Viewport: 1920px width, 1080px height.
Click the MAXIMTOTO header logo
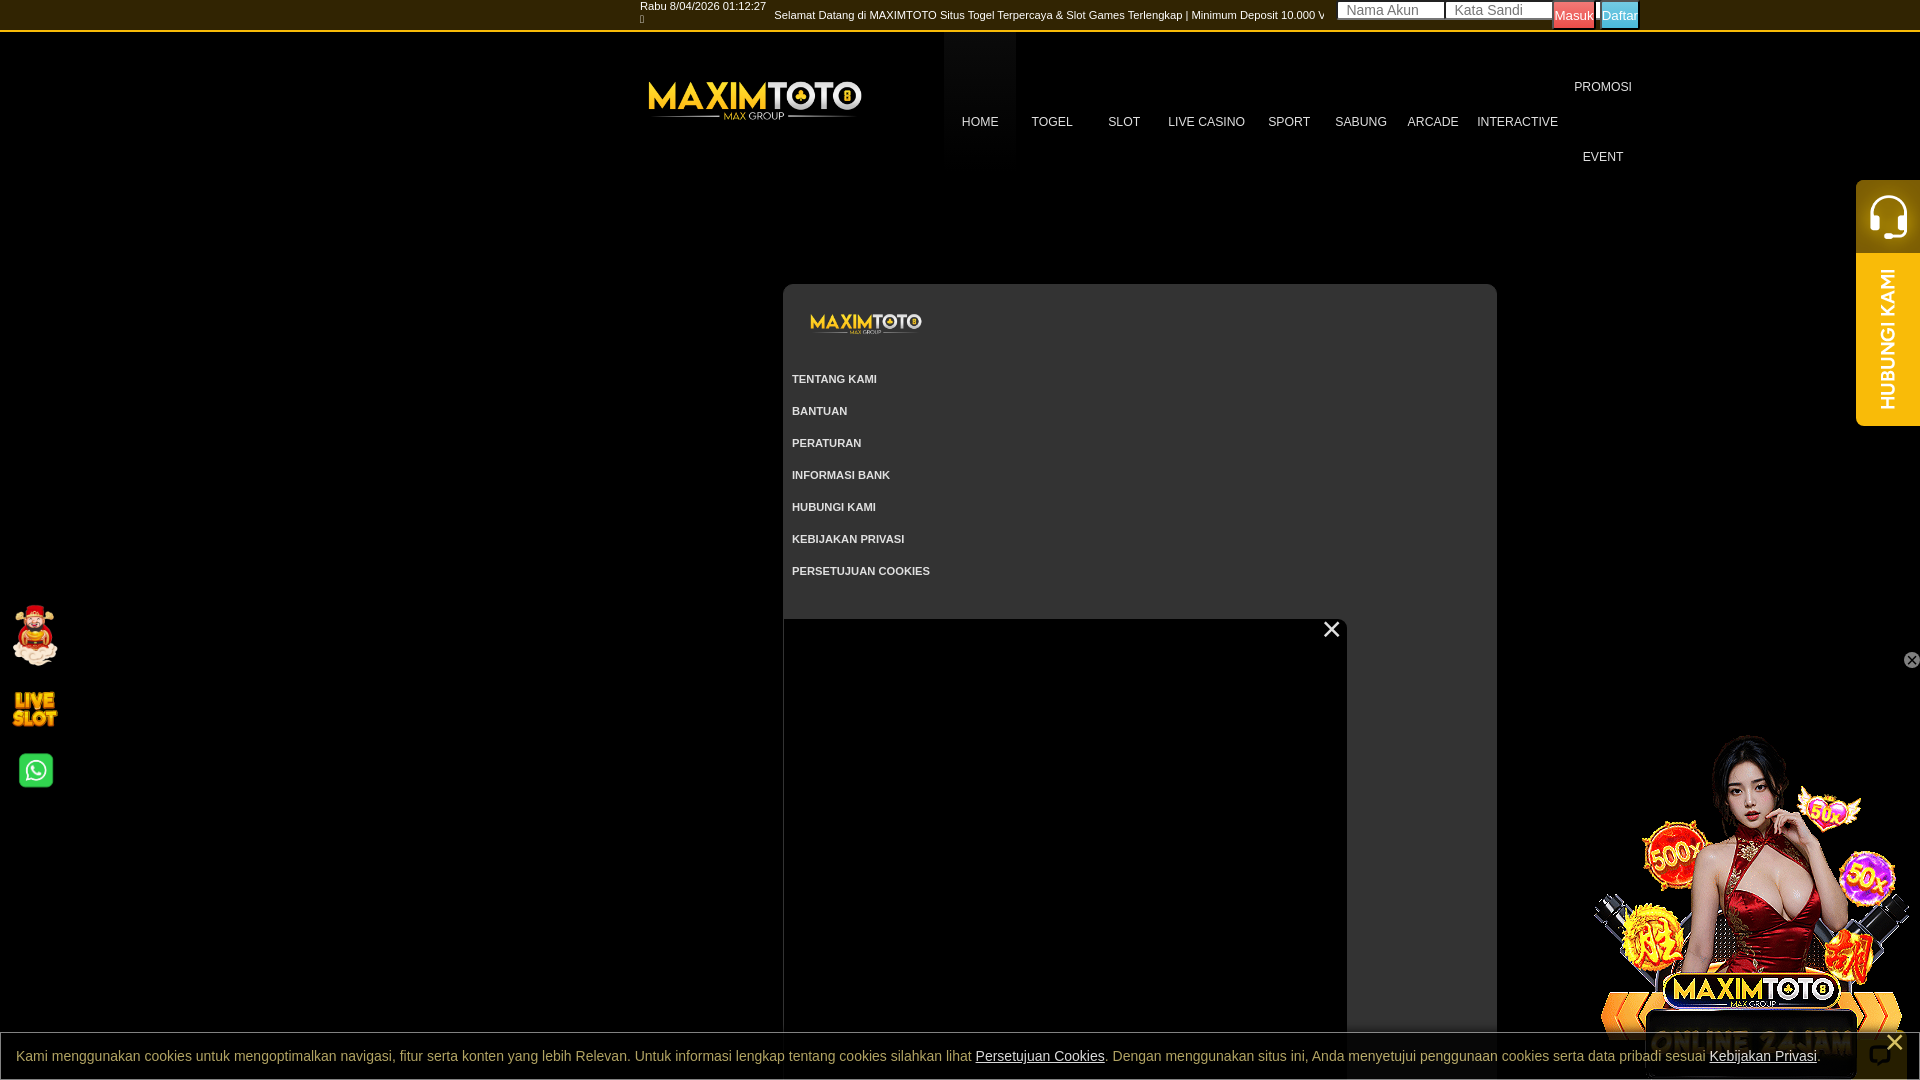pos(755,100)
